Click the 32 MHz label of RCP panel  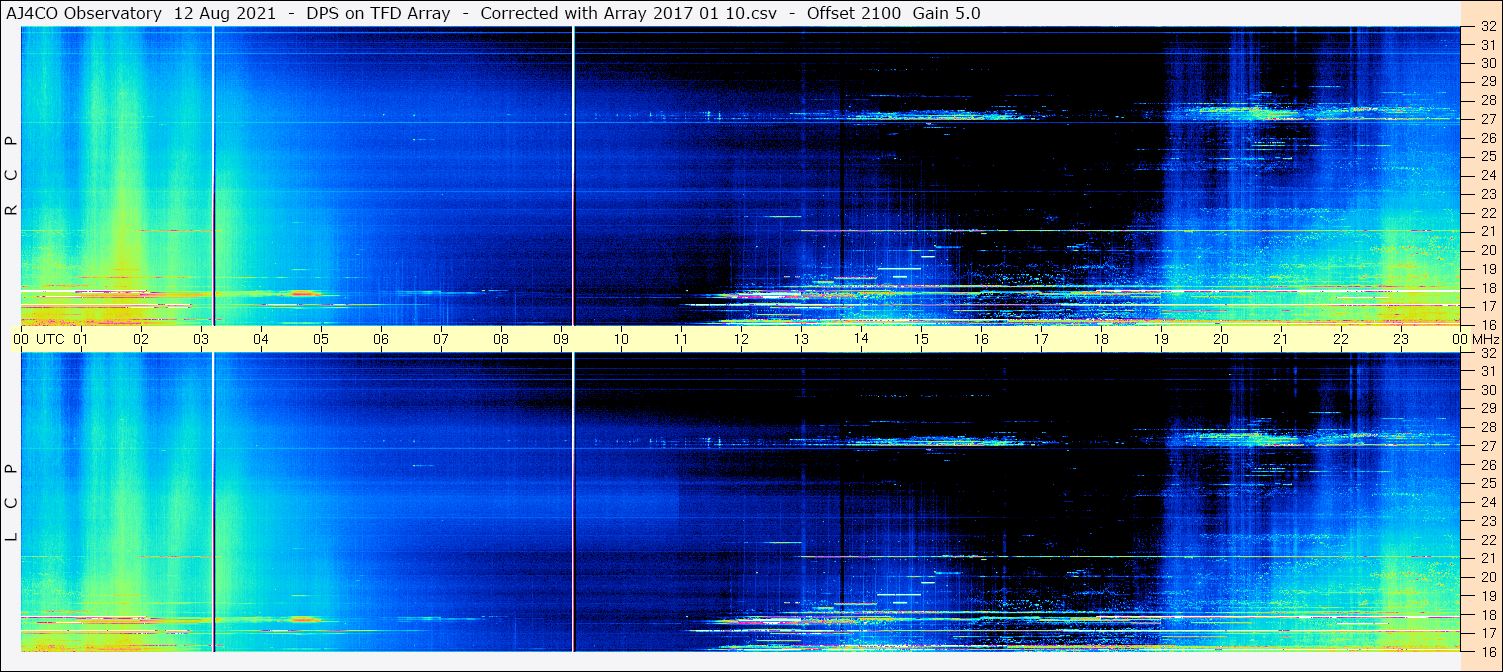point(1487,27)
